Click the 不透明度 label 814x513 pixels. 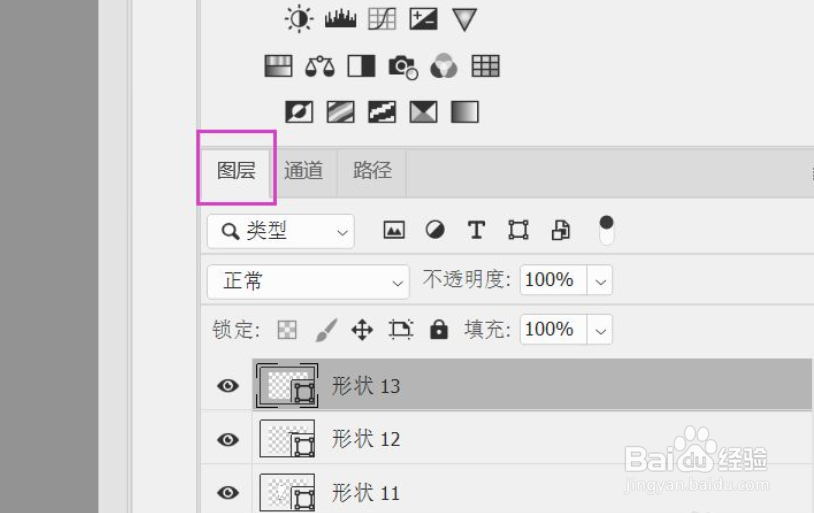coord(467,280)
